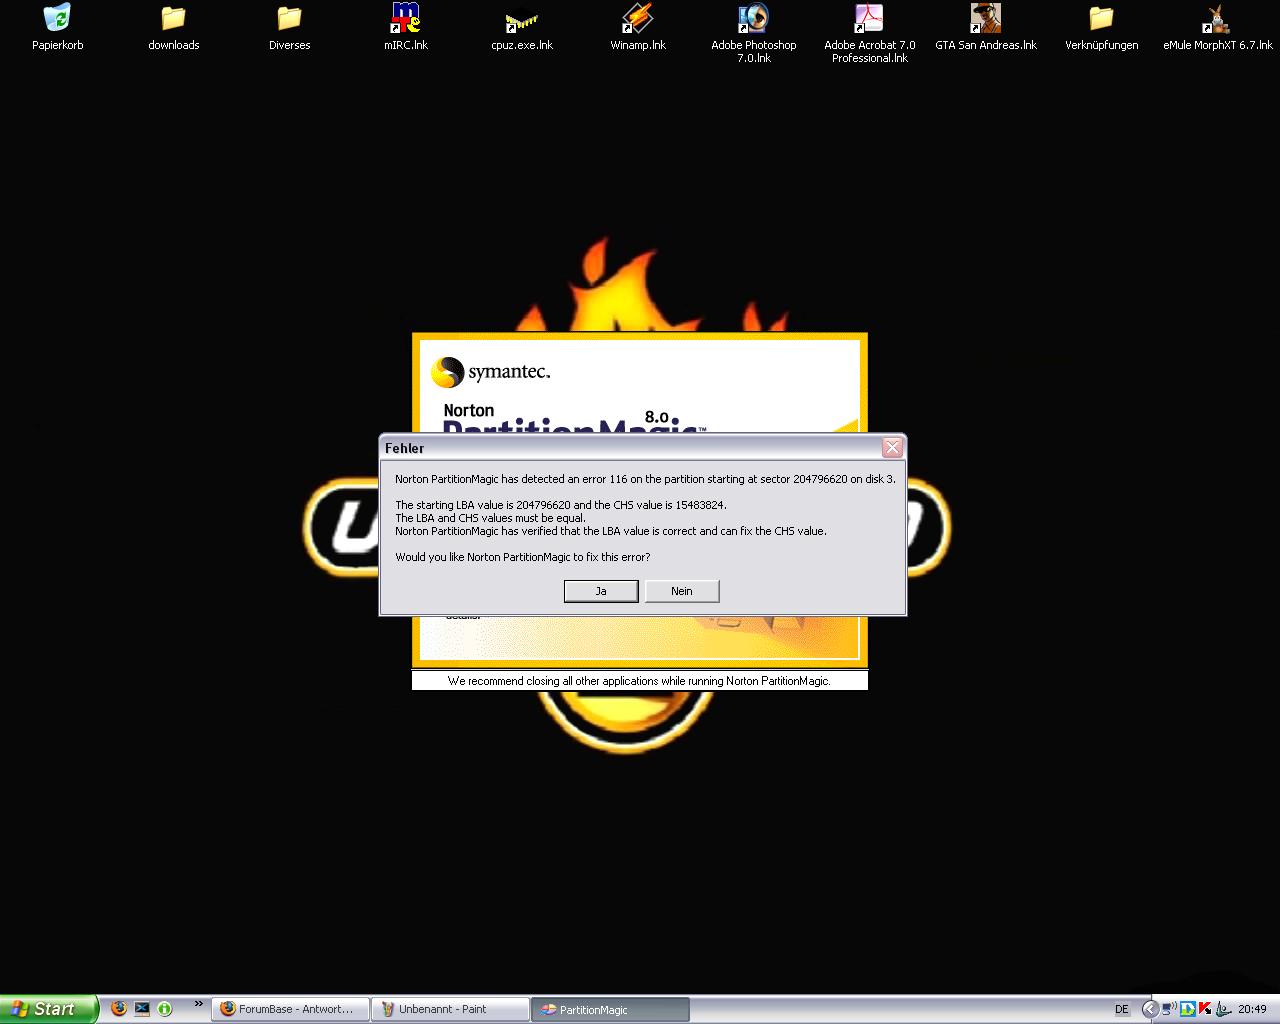Click Ja to fix the partition error

601,591
